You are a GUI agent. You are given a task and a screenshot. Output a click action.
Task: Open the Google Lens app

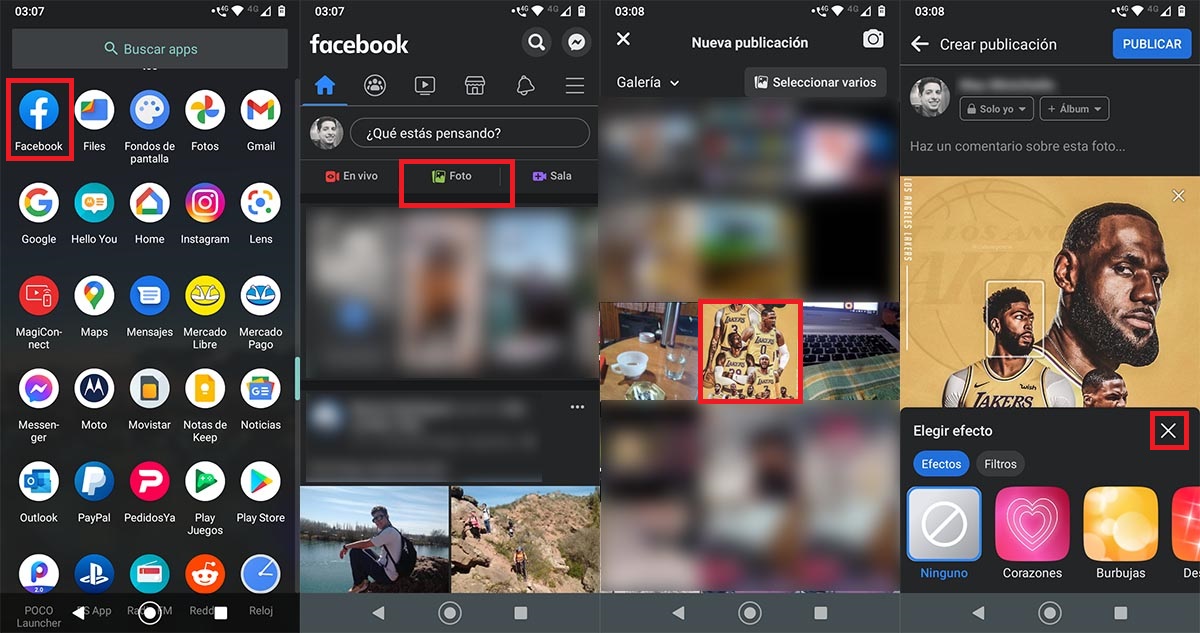[x=261, y=203]
